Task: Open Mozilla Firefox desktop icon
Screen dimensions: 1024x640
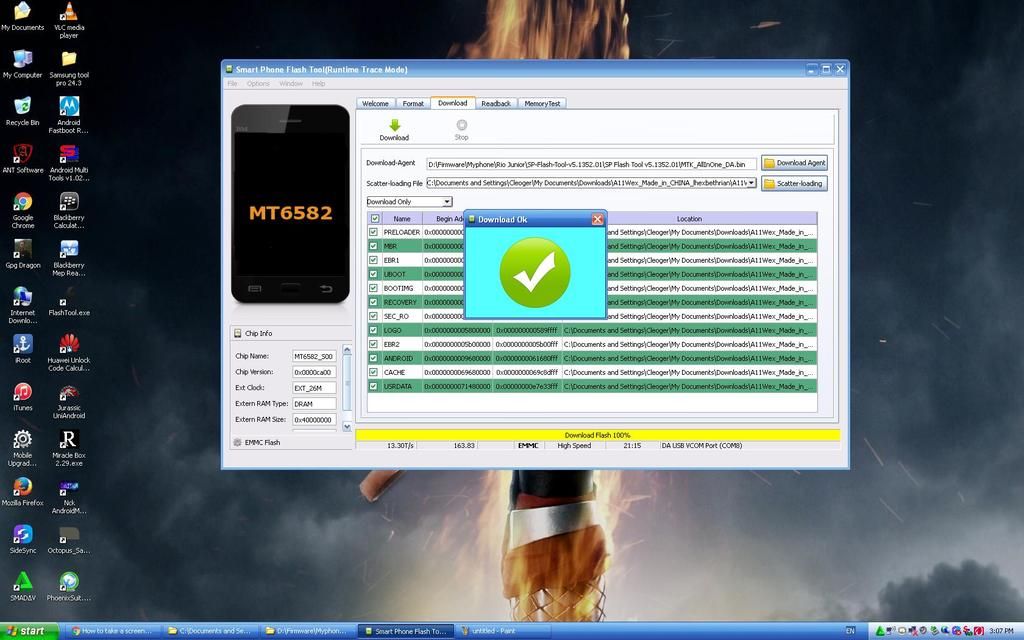Action: point(22,487)
